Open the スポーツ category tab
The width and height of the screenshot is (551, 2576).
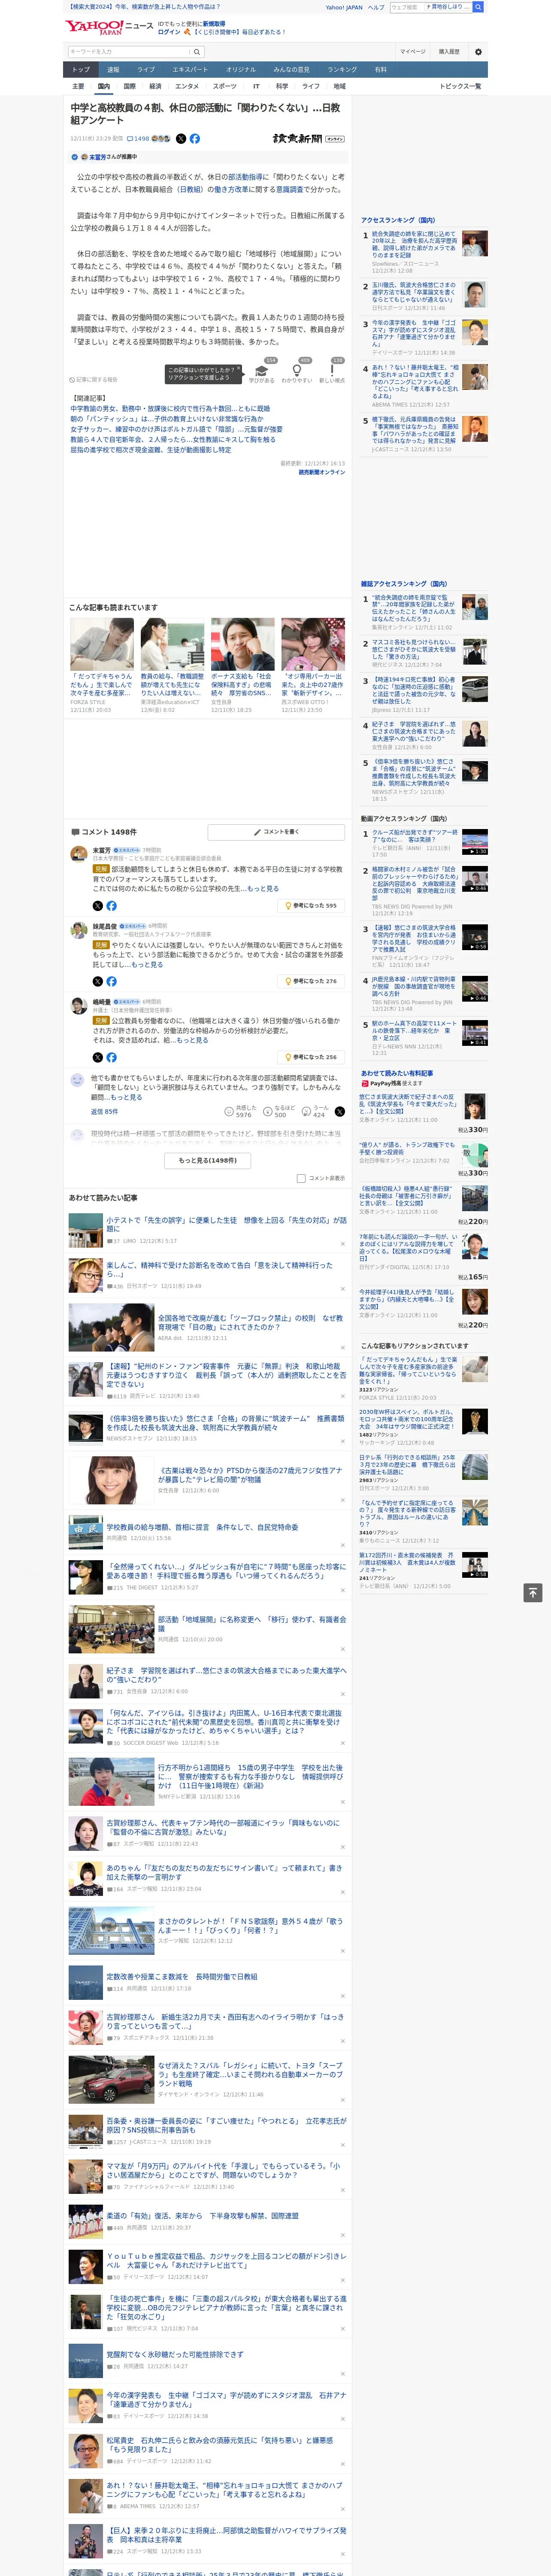coord(225,86)
